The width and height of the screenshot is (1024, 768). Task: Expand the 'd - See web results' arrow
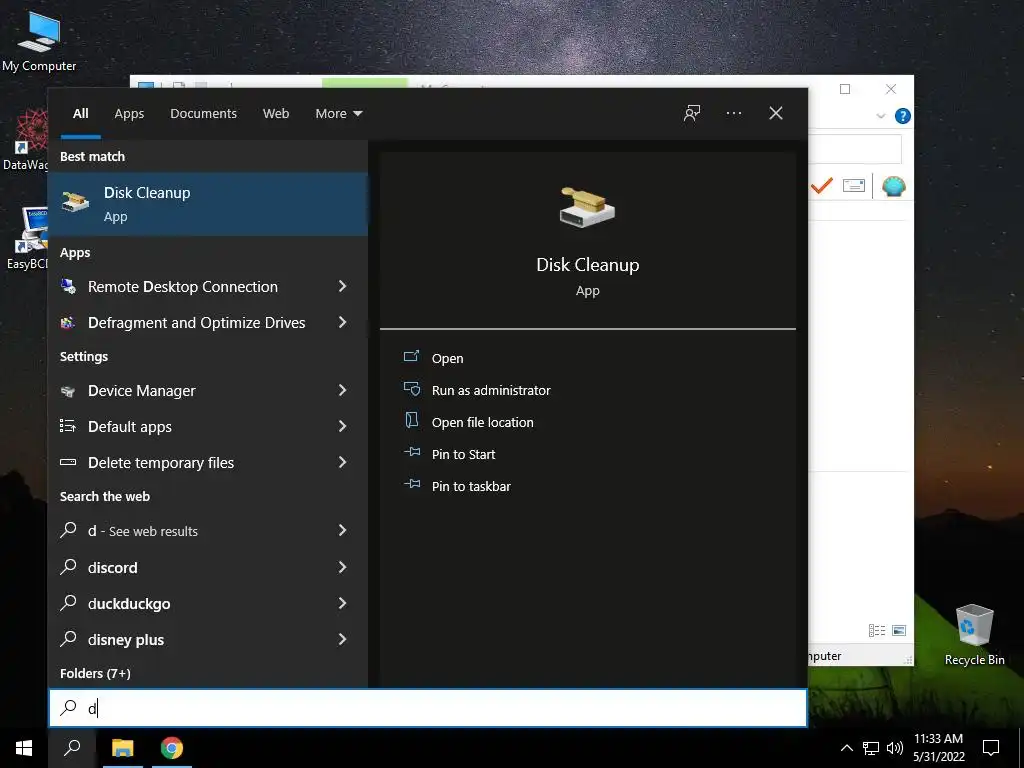coord(342,530)
